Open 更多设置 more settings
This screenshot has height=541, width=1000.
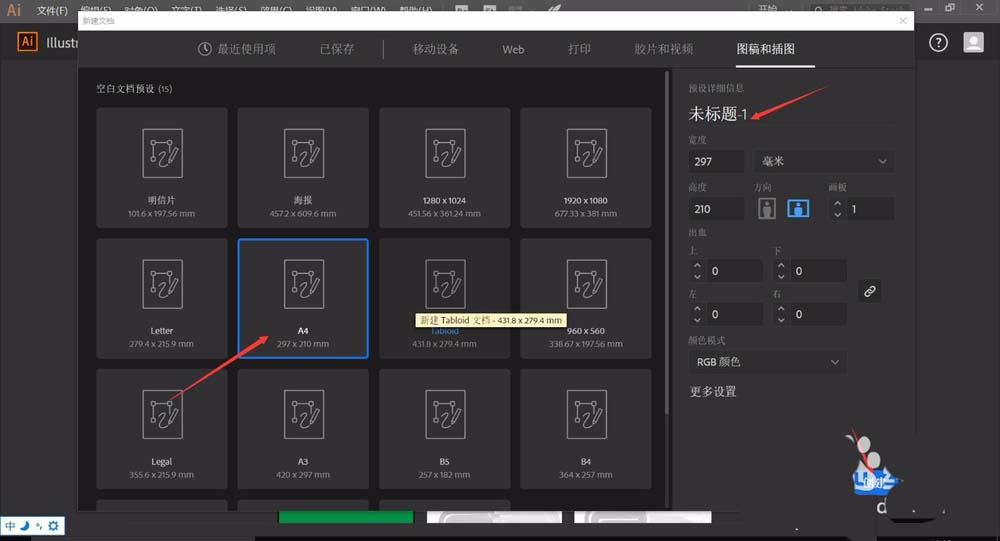tap(712, 391)
